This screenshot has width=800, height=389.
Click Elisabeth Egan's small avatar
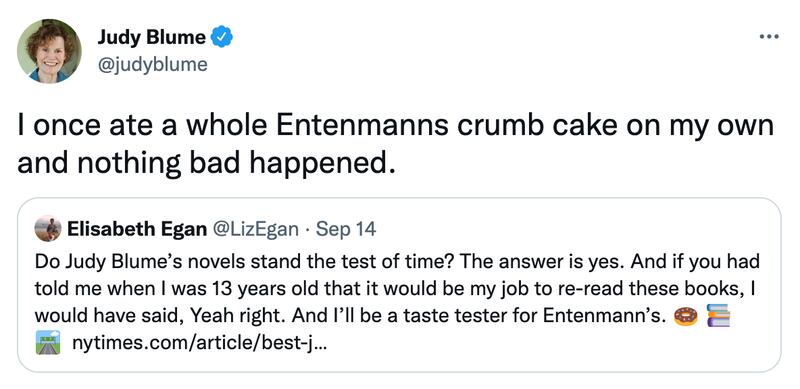click(x=47, y=228)
